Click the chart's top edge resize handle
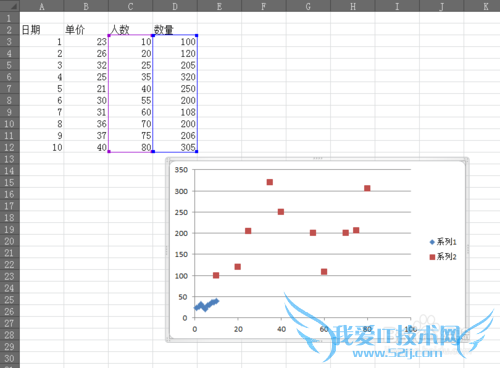This screenshot has height=368, width=500. click(317, 158)
